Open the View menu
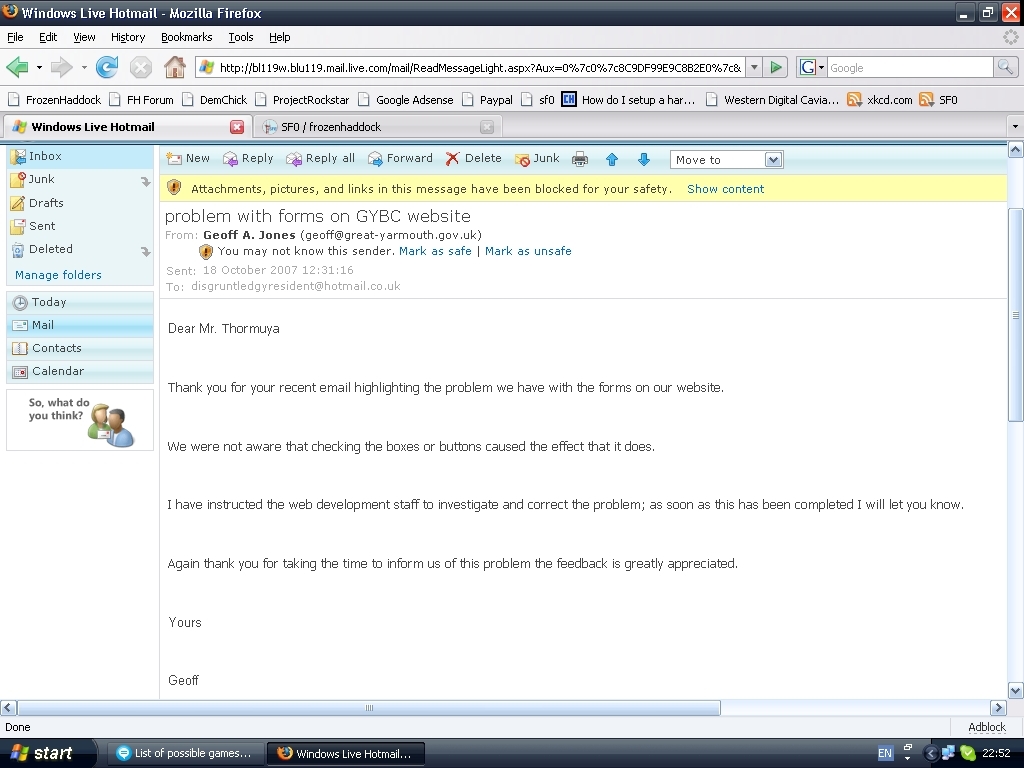Screen dimensions: 1024x768 [x=84, y=37]
